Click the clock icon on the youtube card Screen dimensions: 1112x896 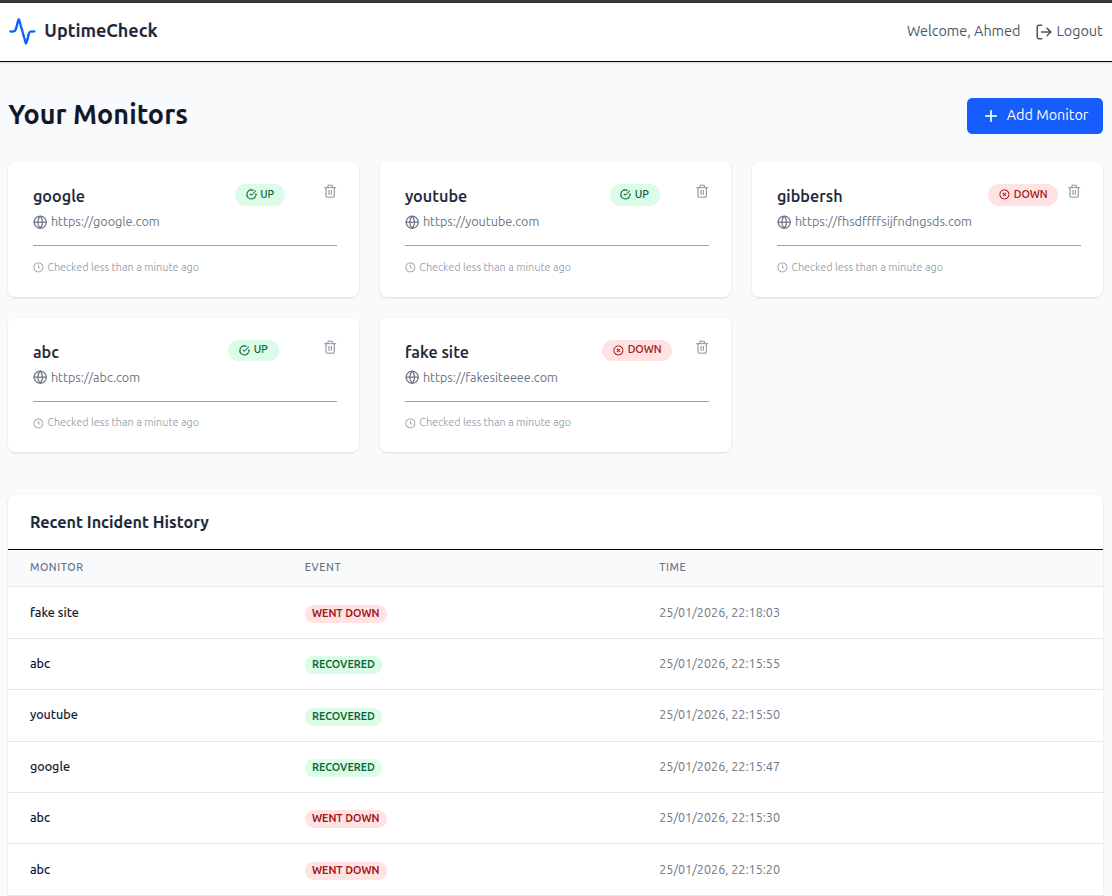(x=409, y=267)
